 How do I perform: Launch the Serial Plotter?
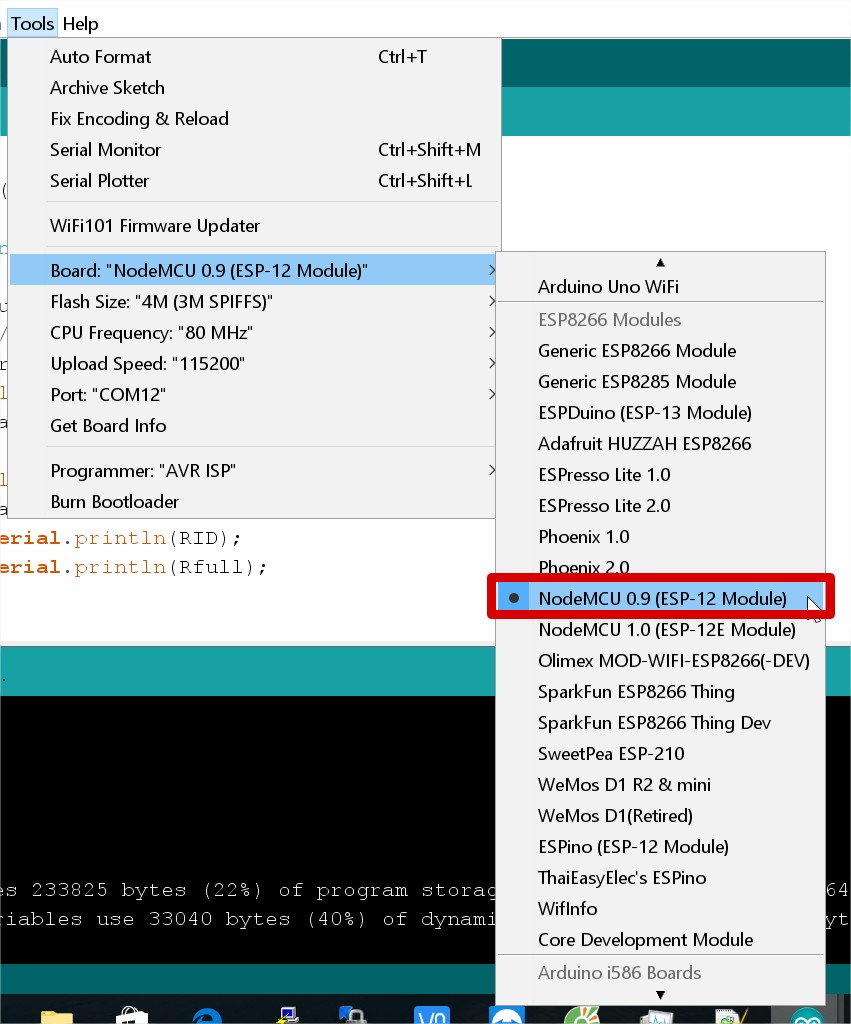[254, 181]
